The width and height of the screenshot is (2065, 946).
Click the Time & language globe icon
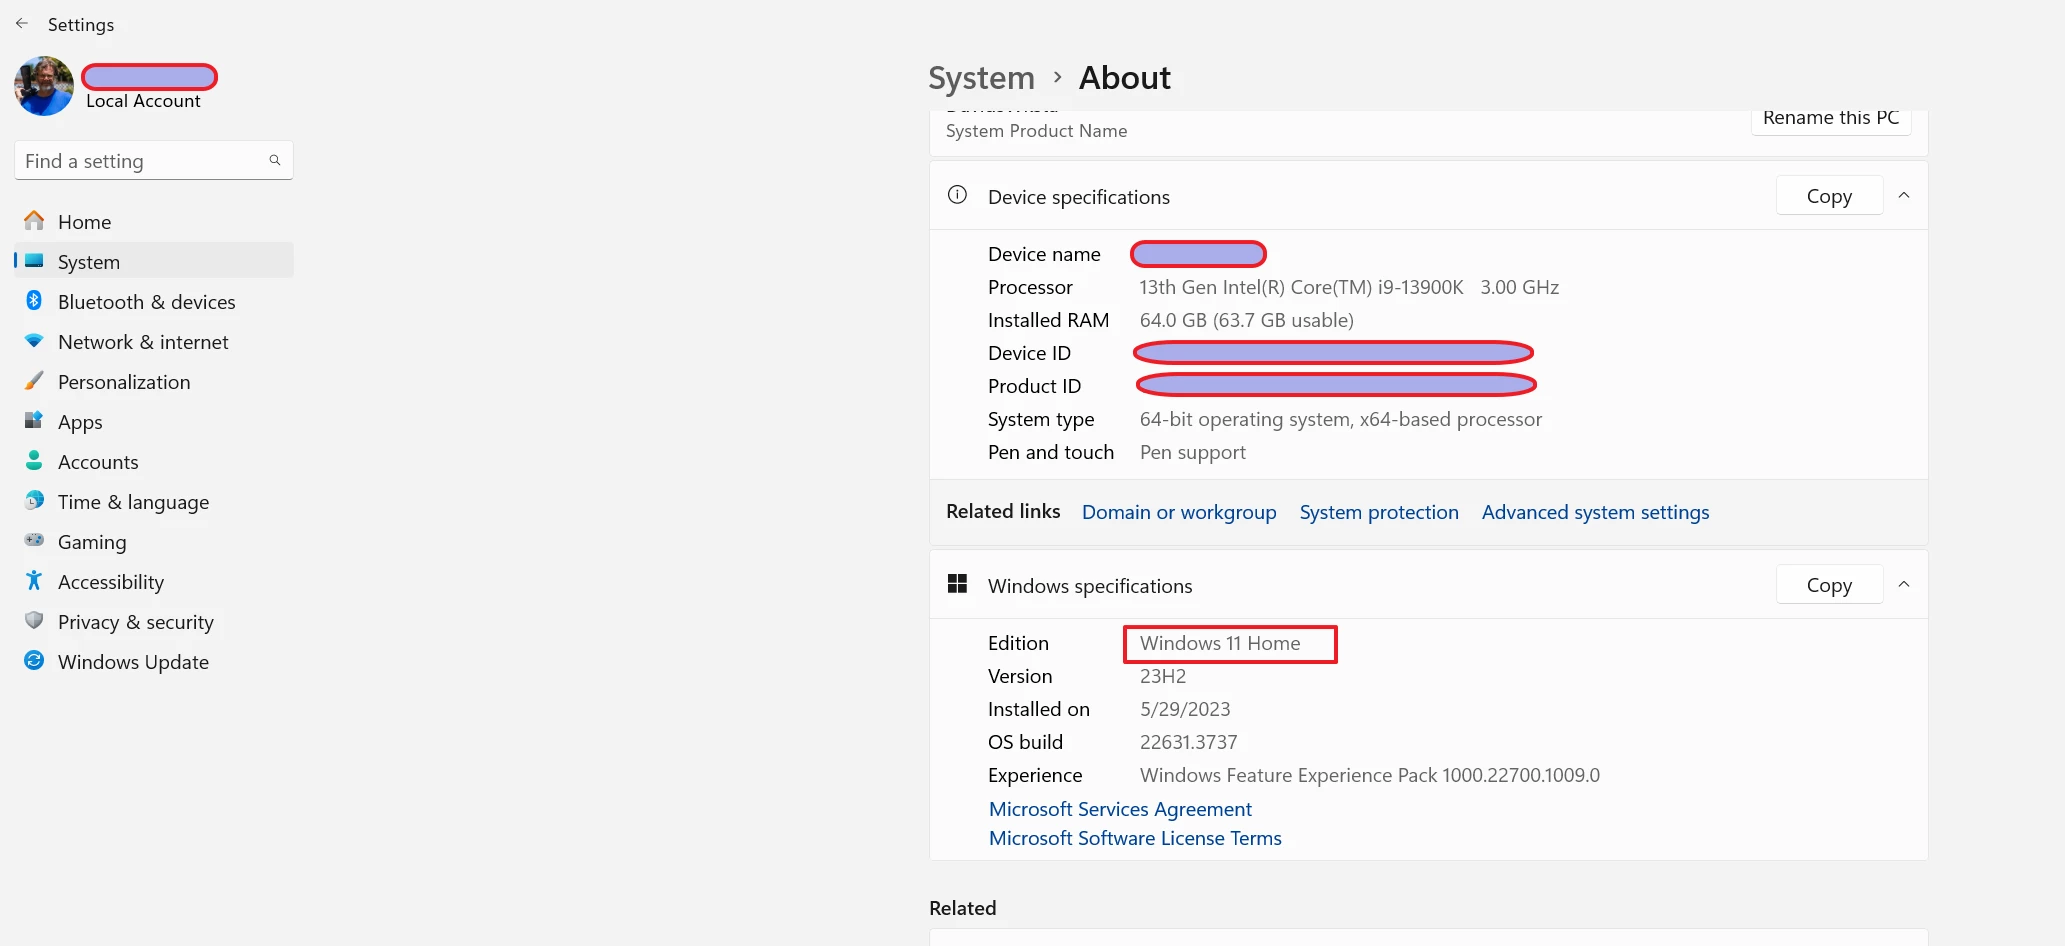(x=34, y=500)
